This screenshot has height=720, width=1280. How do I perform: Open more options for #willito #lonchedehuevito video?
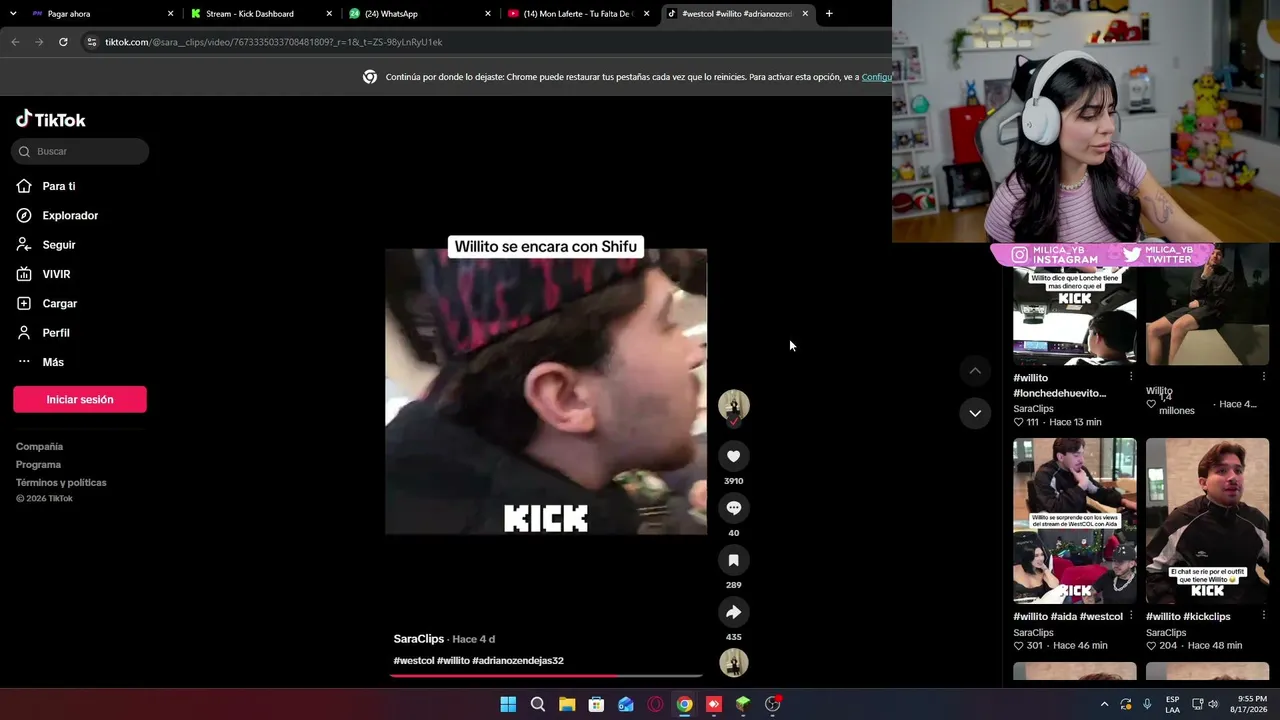pos(1131,377)
